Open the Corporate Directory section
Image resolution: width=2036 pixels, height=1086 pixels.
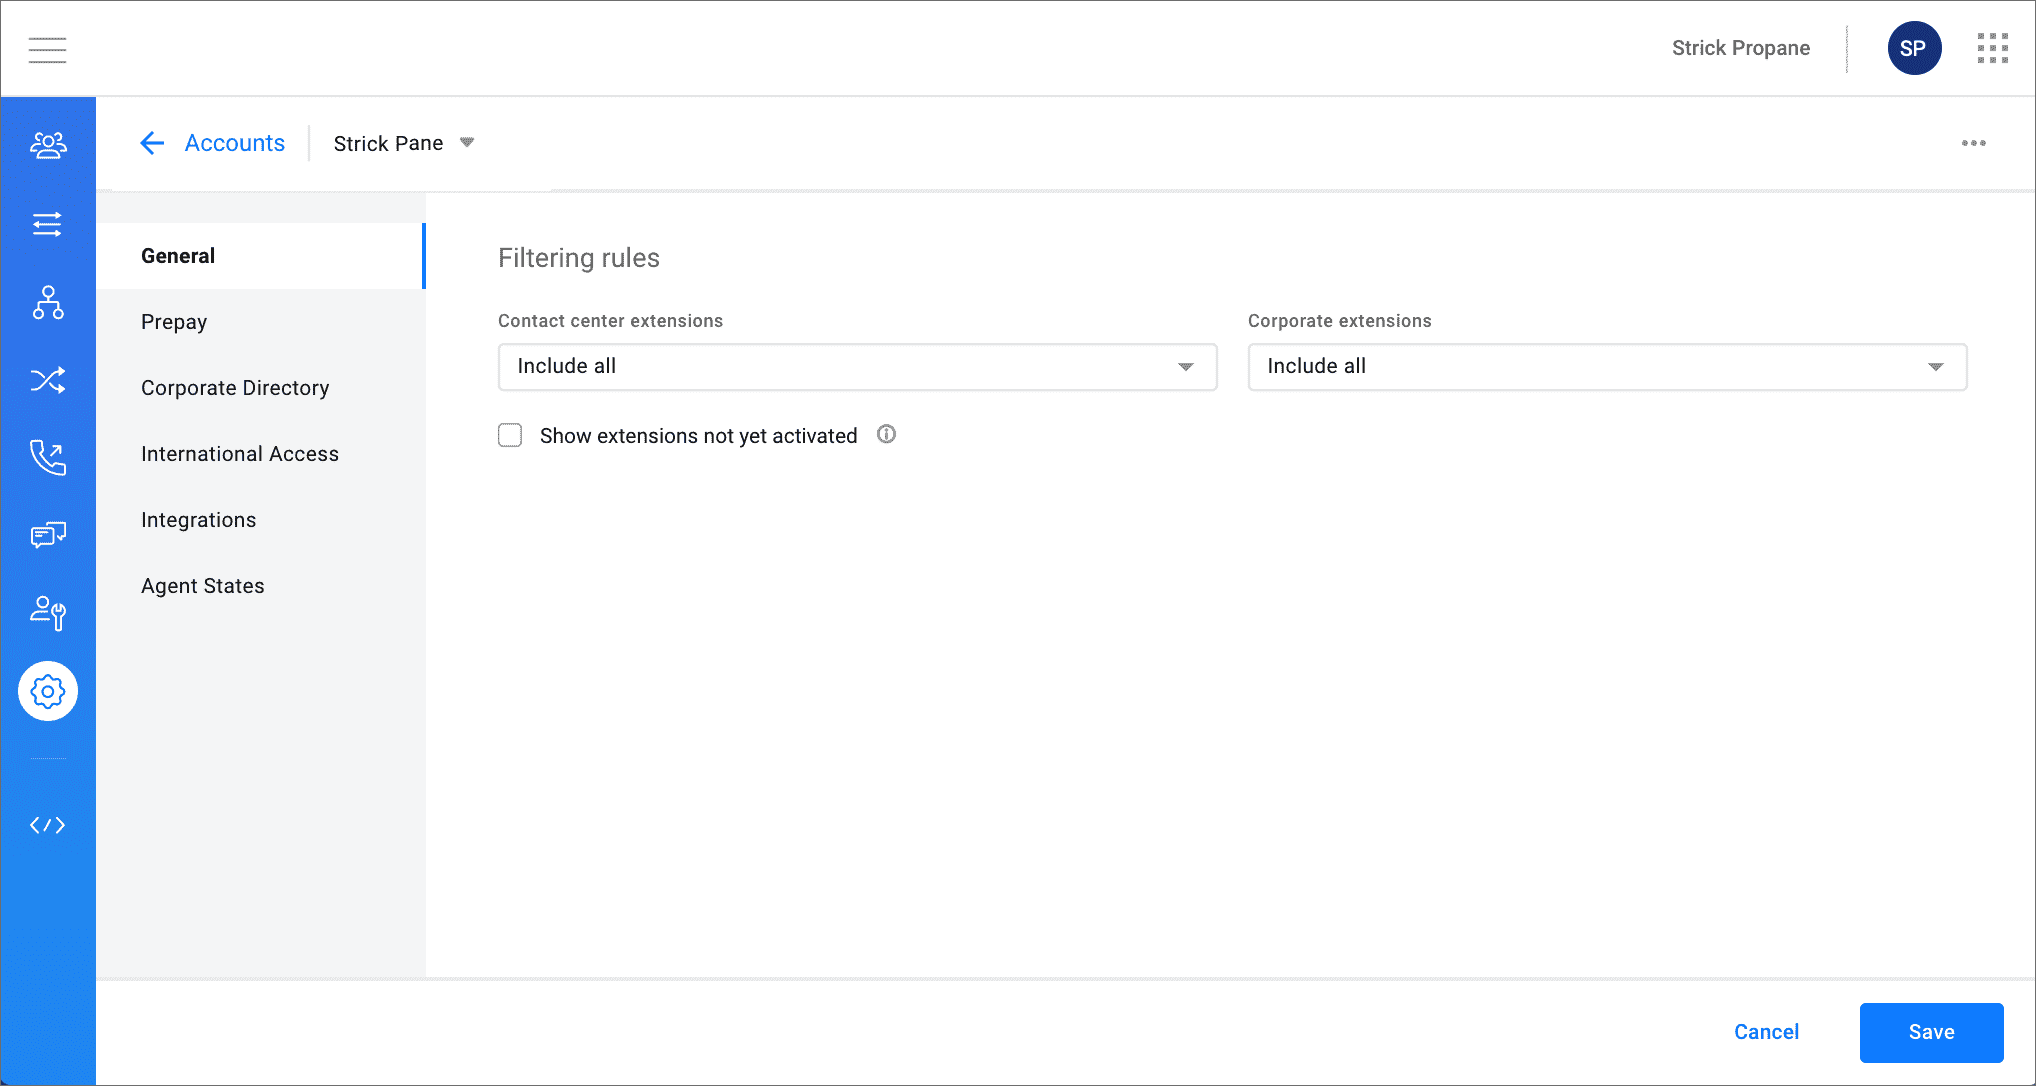[x=235, y=387]
